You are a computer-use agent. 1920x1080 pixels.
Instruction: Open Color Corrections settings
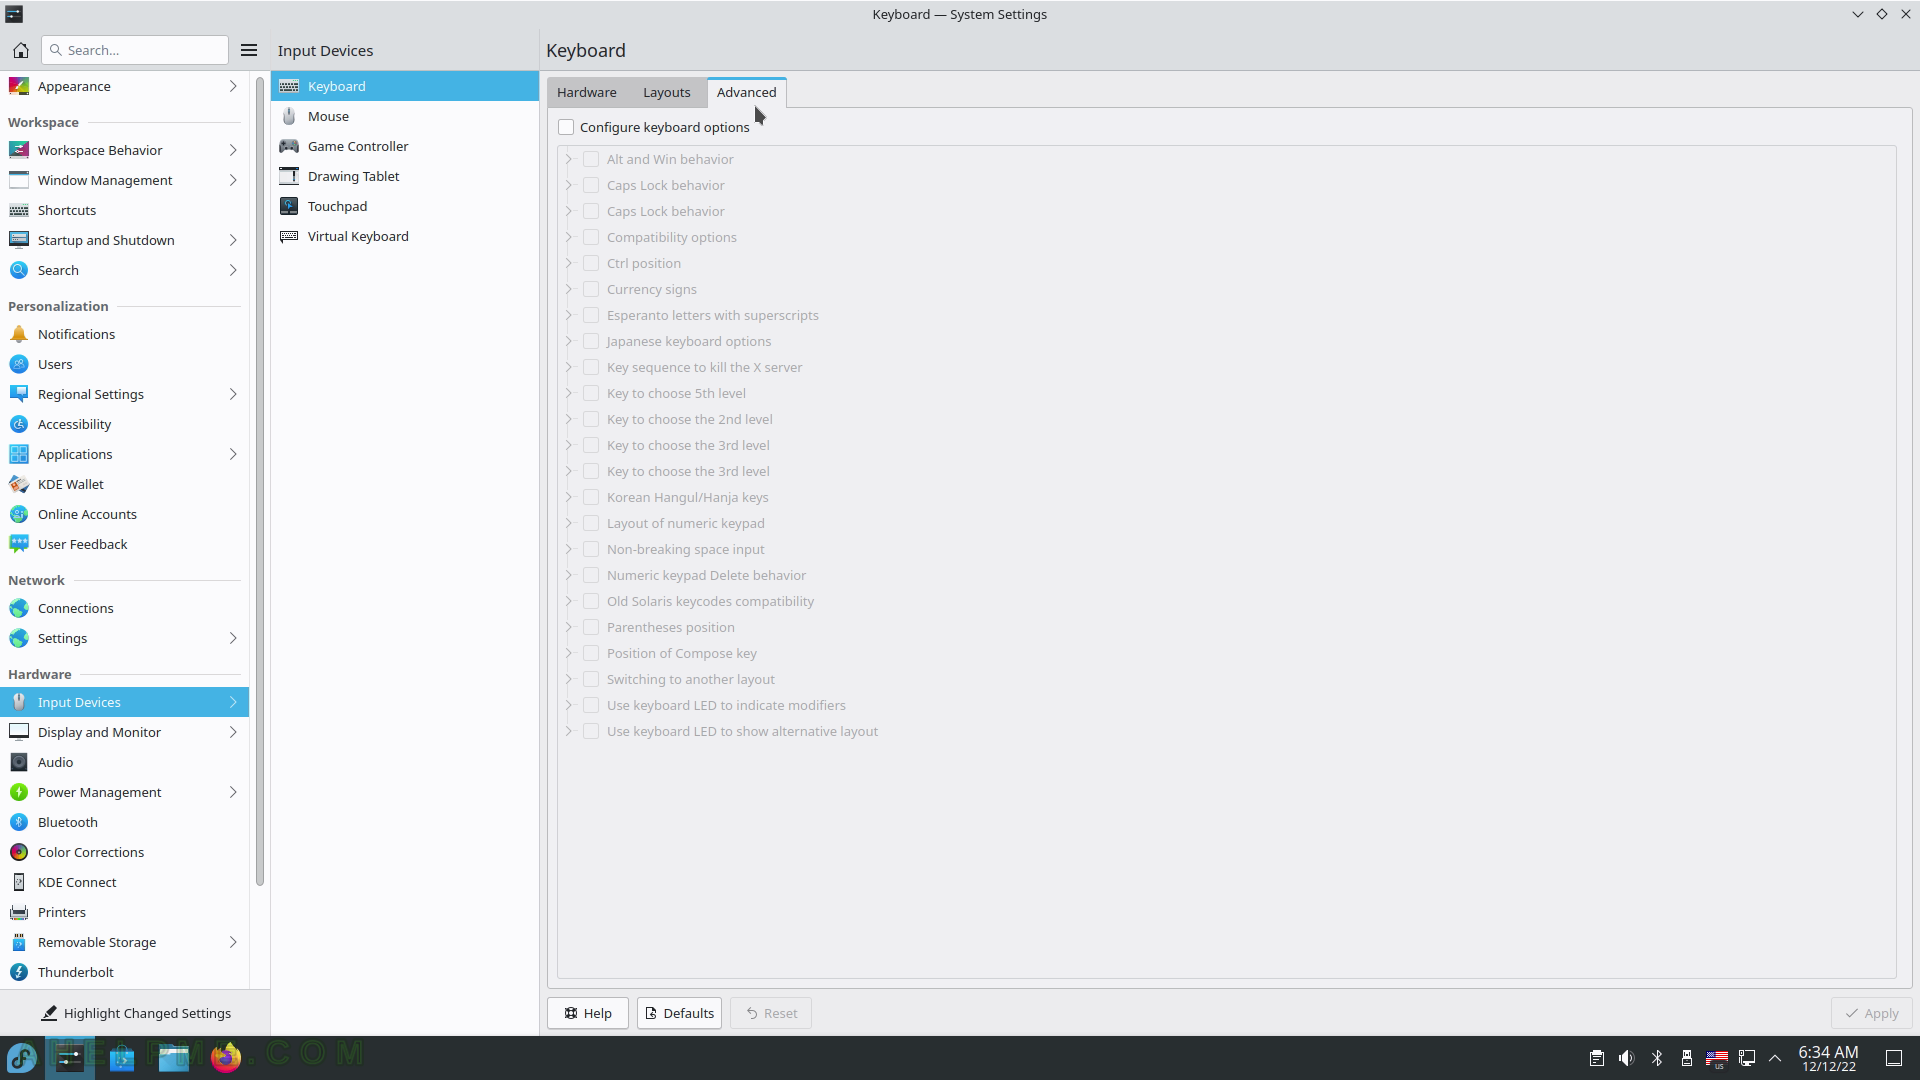(124, 852)
